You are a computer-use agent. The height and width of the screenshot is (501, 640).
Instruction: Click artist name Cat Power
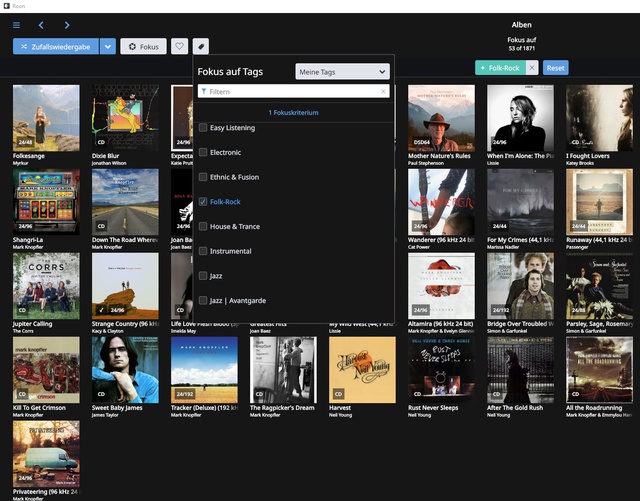point(419,247)
